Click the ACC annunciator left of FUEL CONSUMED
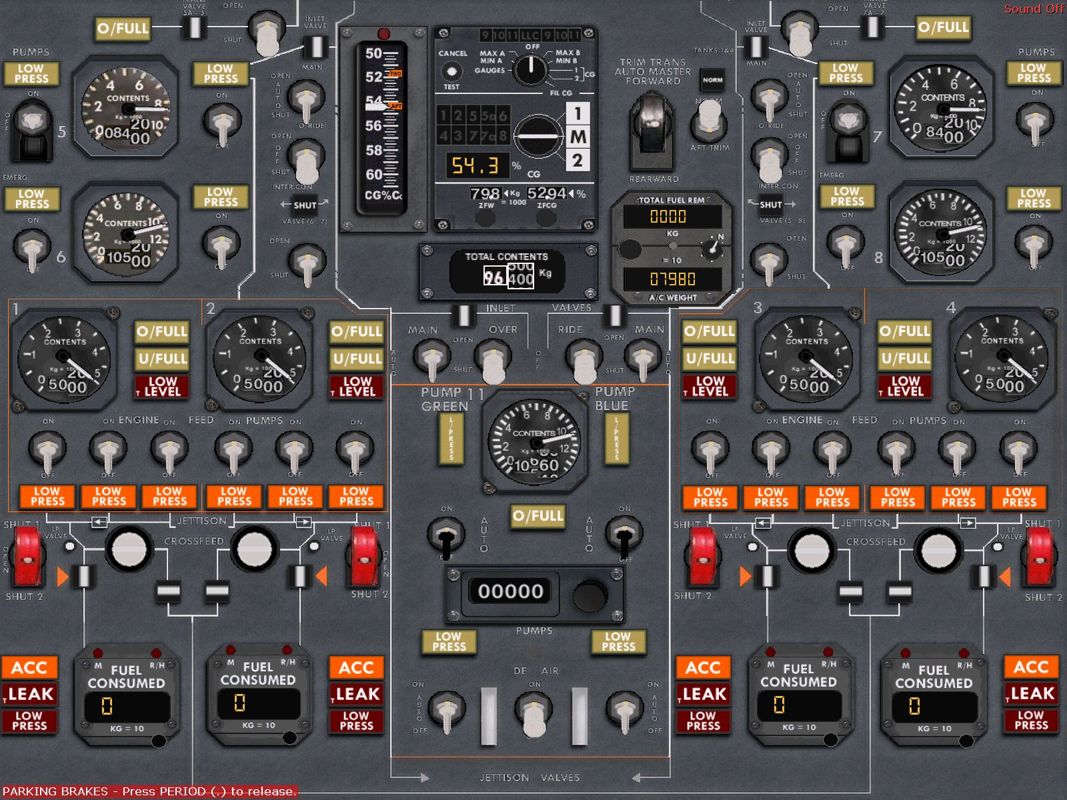1067x800 pixels. coord(29,668)
